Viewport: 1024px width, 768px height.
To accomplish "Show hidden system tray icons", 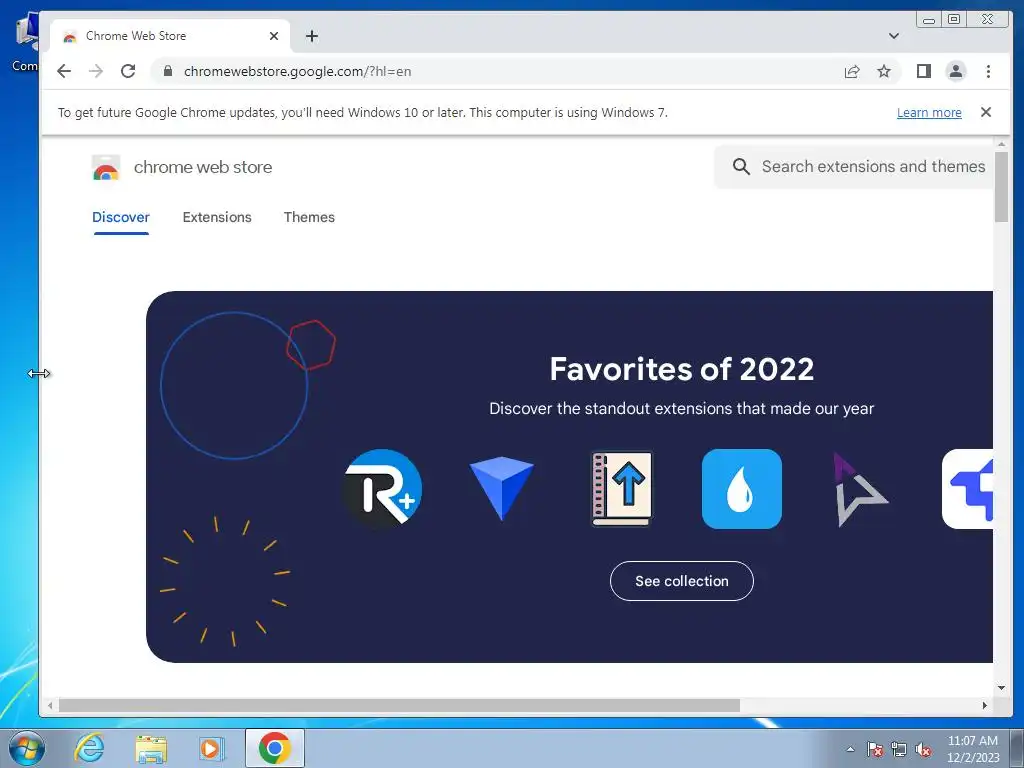I will (x=850, y=749).
